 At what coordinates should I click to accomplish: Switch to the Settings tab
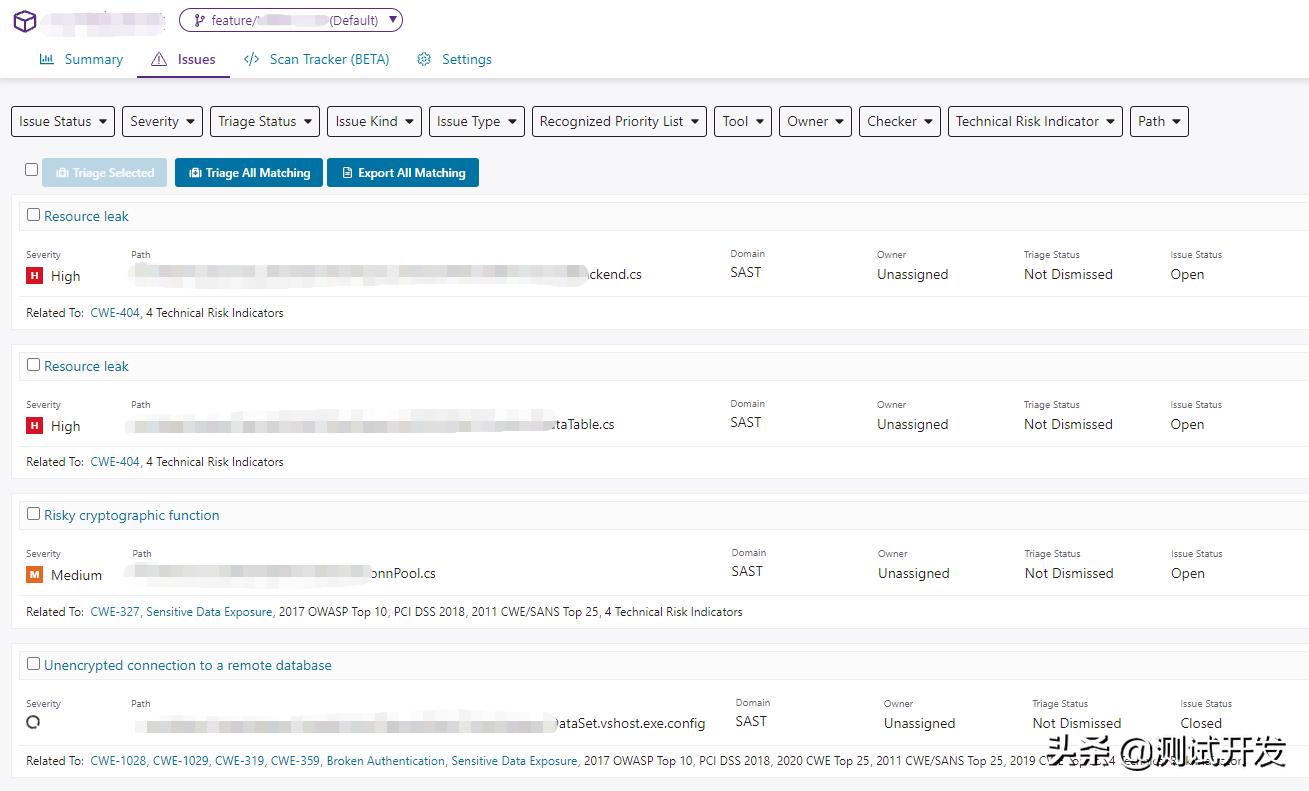[x=454, y=59]
